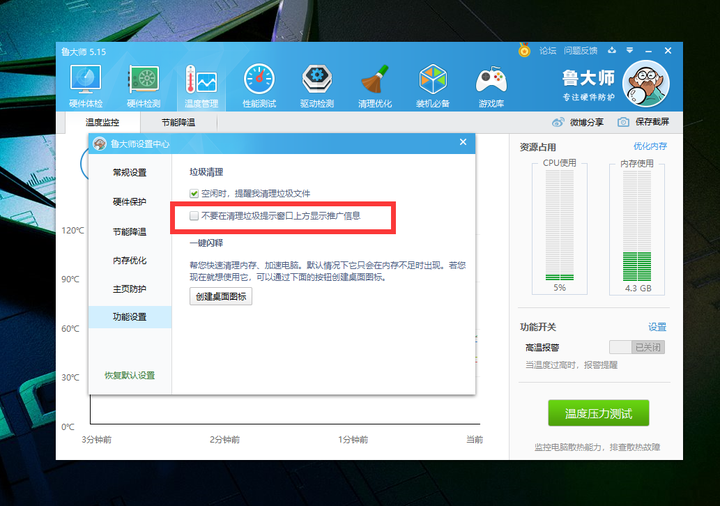Open the 驱动检测 driver detection icon
Screen dimensions: 720x506
(317, 86)
